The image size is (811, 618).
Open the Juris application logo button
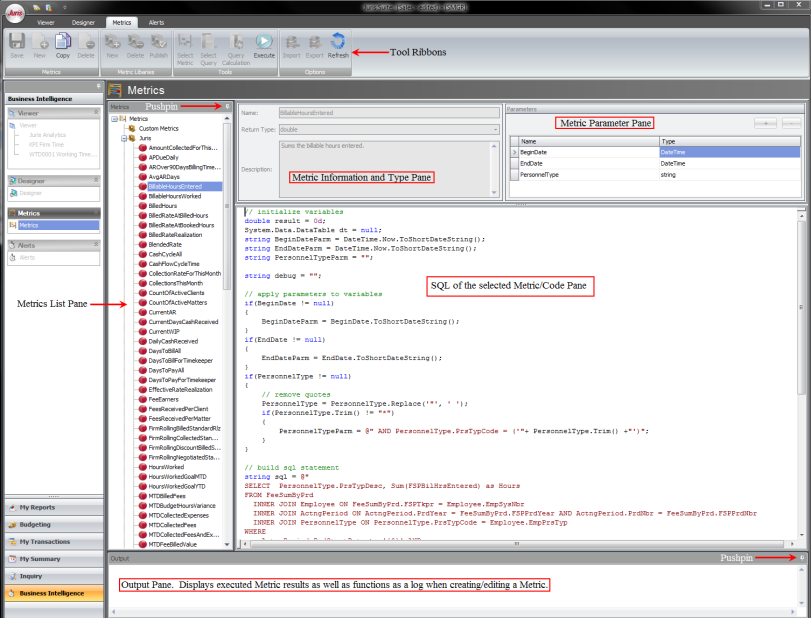14,14
